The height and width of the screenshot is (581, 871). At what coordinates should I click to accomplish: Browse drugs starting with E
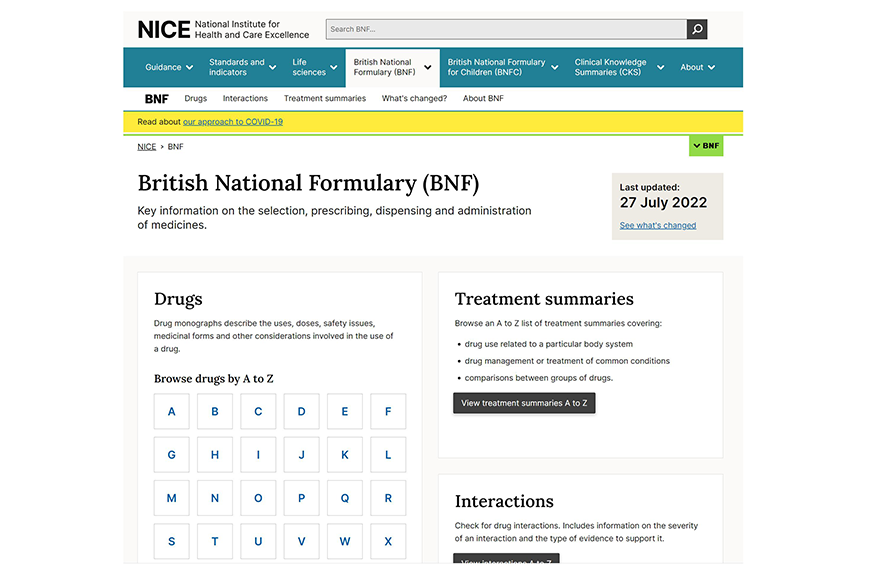point(345,412)
